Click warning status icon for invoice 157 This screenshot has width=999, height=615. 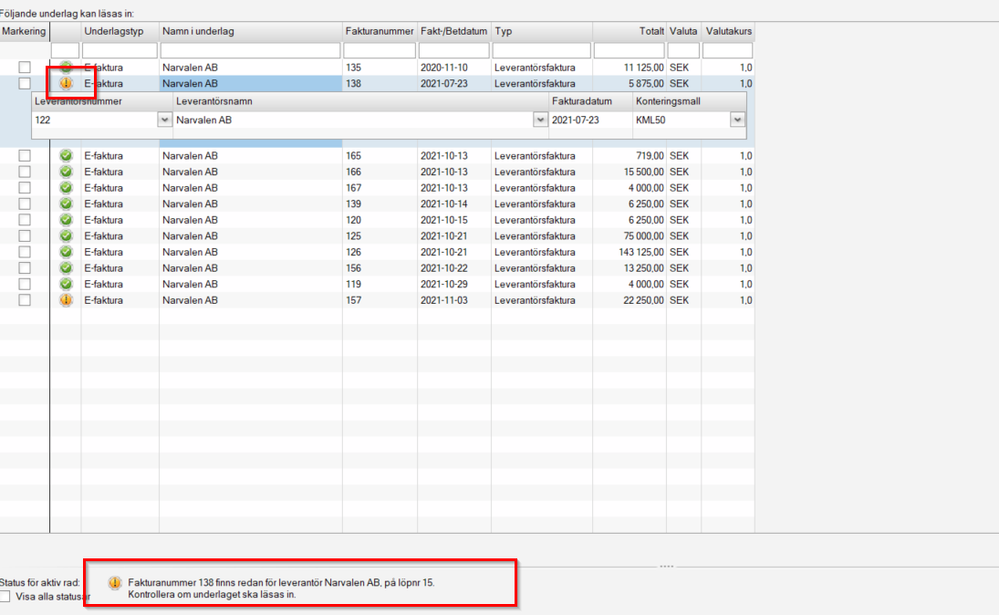[x=66, y=300]
